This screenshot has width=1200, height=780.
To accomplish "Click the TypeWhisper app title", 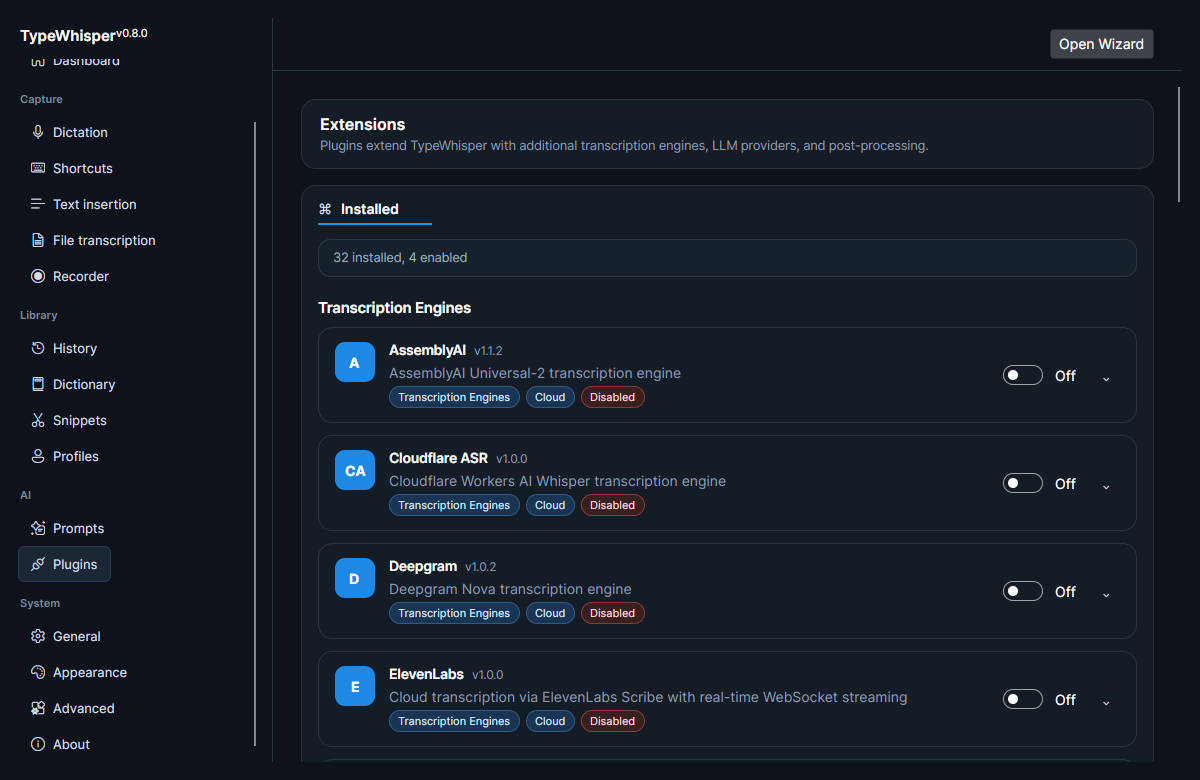I will click(x=67, y=36).
